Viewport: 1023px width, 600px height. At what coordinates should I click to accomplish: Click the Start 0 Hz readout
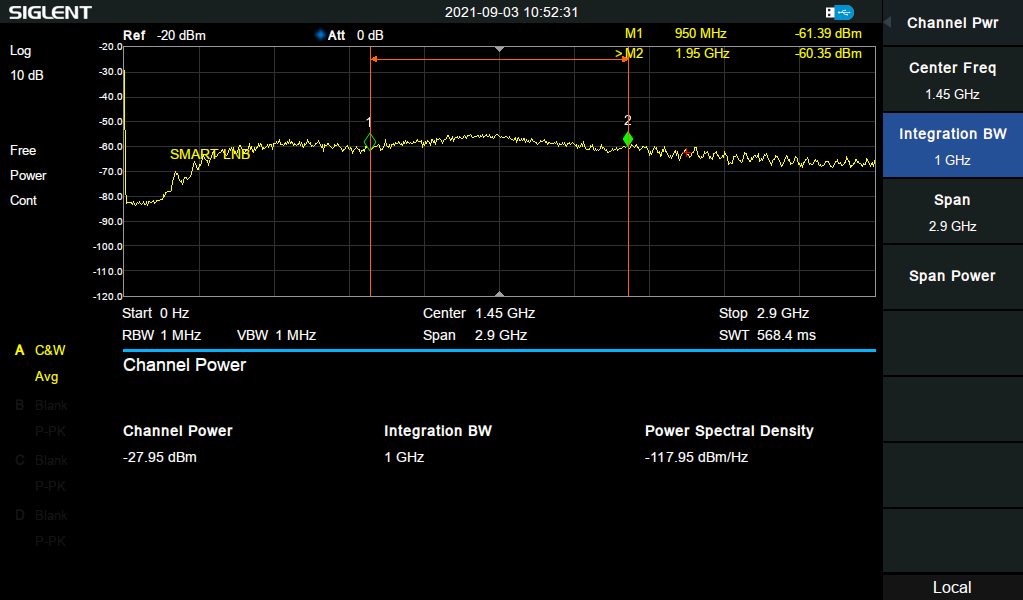pos(155,313)
